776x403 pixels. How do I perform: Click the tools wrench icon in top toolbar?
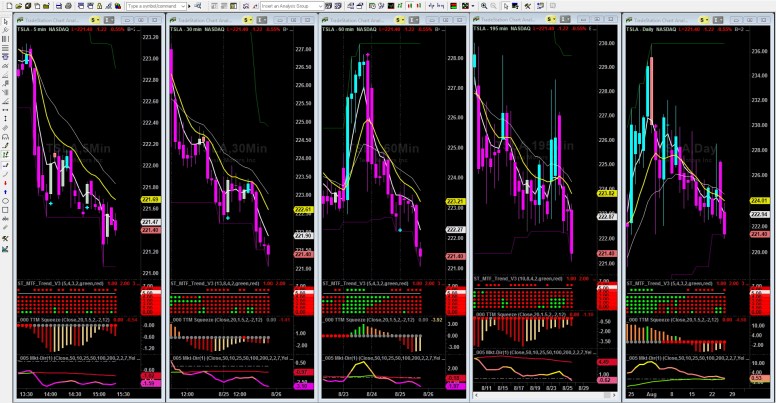point(527,6)
